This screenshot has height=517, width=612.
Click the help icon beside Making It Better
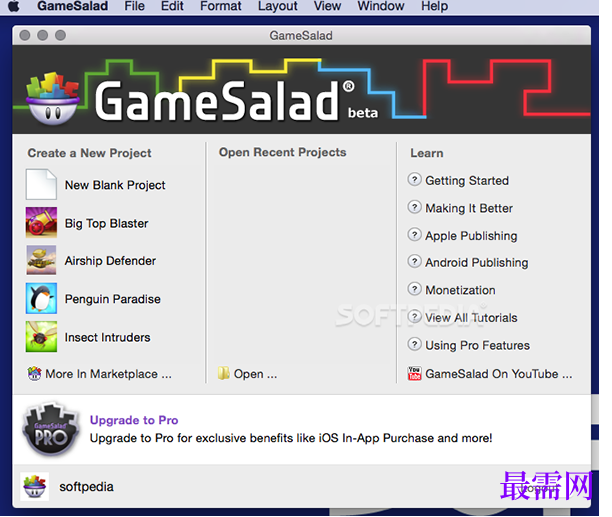coord(415,207)
